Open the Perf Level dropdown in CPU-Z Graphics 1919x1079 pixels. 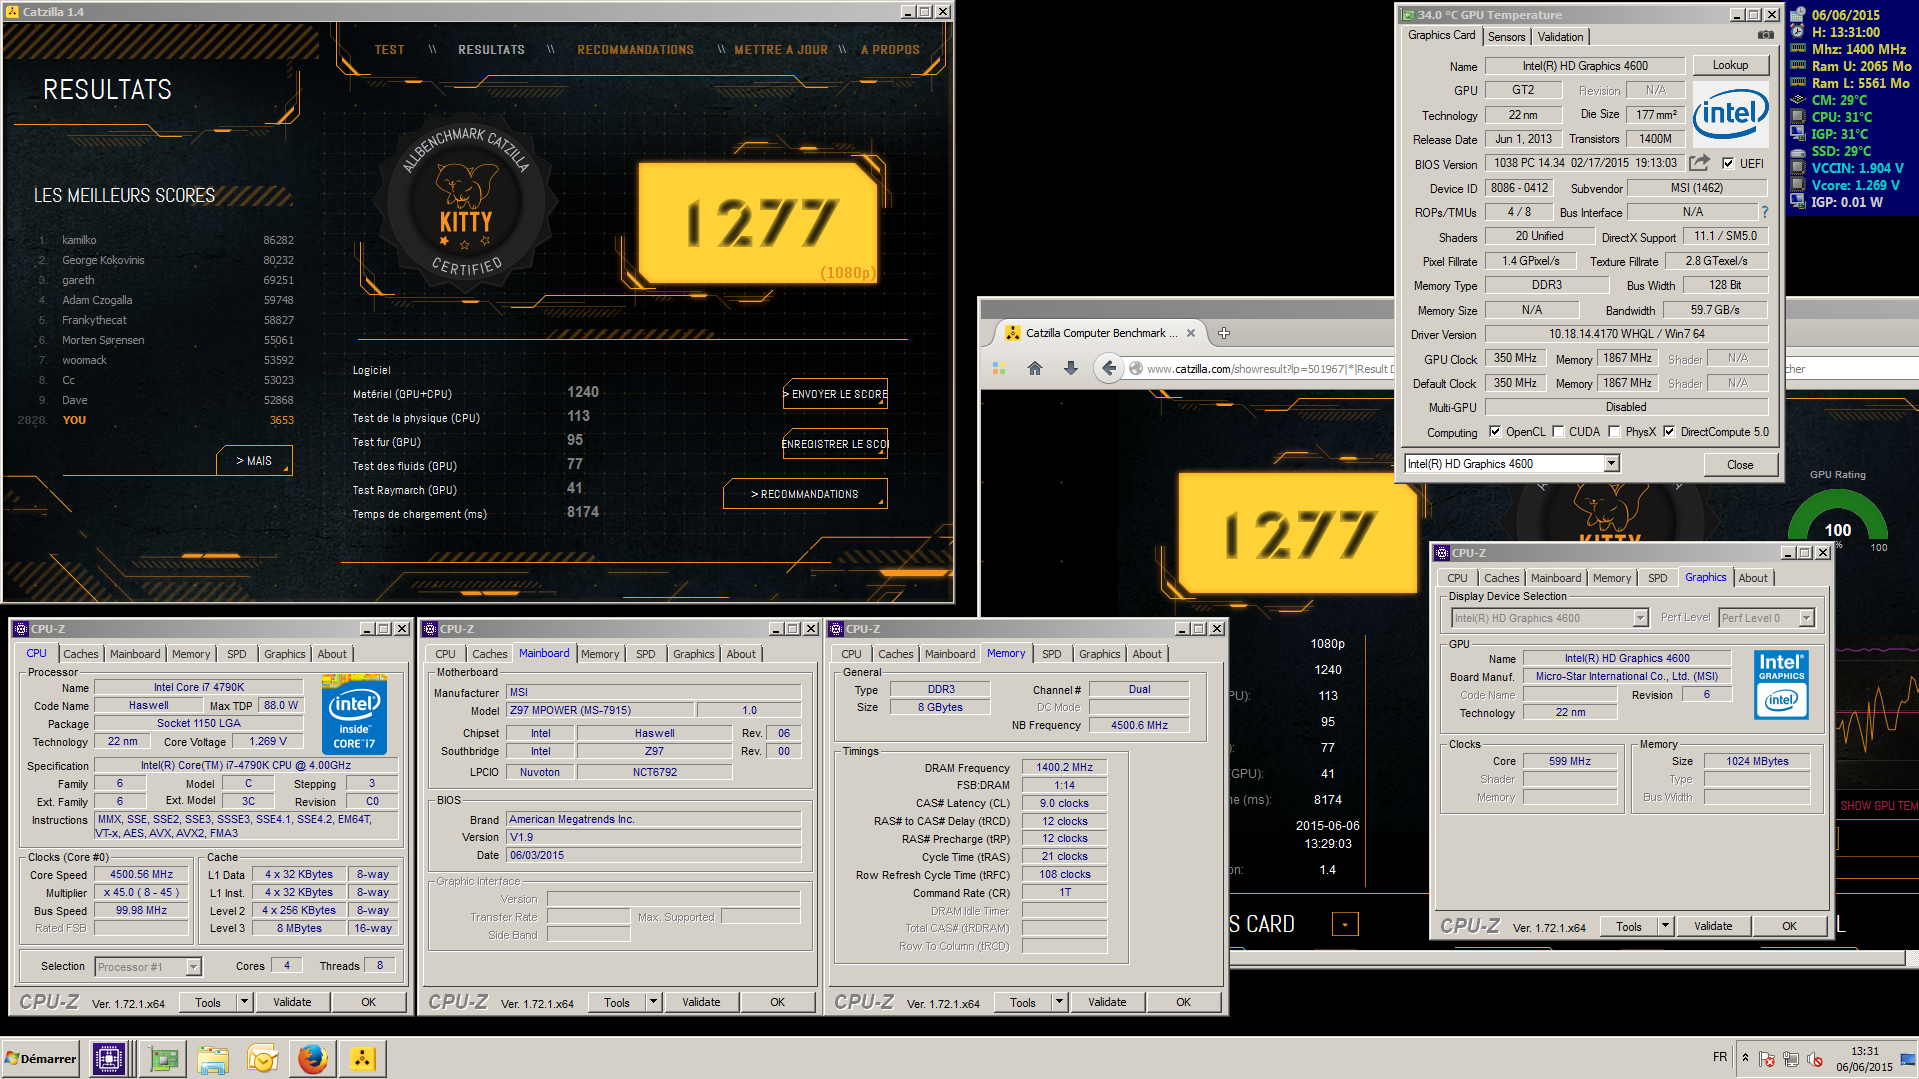[x=1806, y=618]
